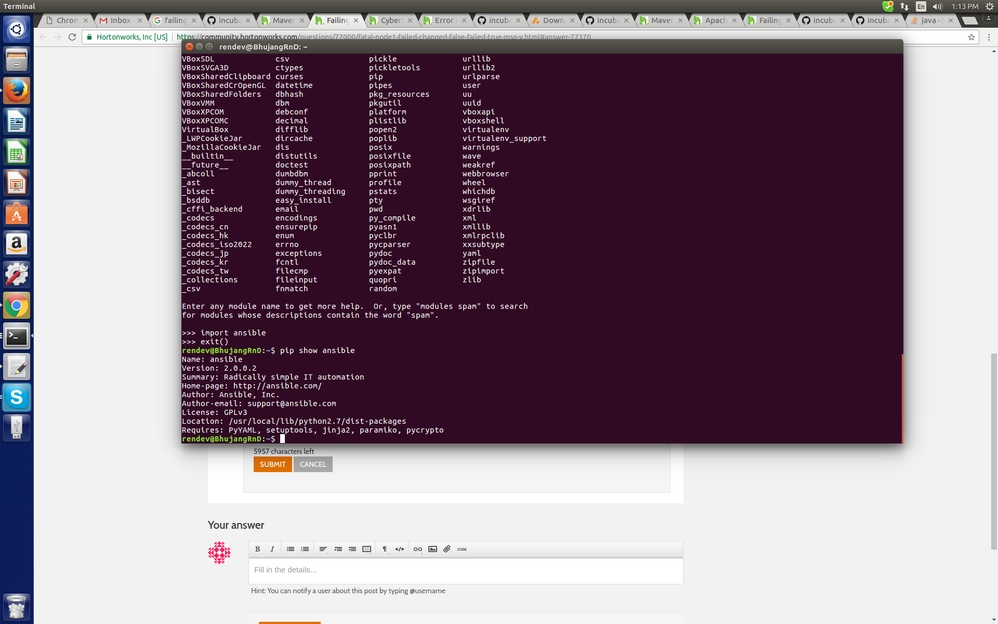
Task: Click the 'Fill in the details...' answer field
Action: tap(465, 571)
